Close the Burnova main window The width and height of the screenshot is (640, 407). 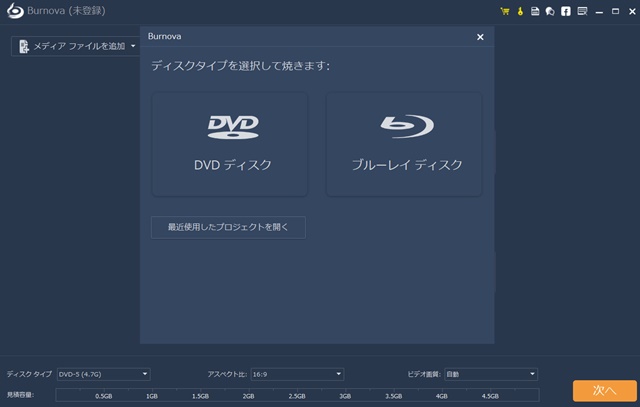pos(632,11)
